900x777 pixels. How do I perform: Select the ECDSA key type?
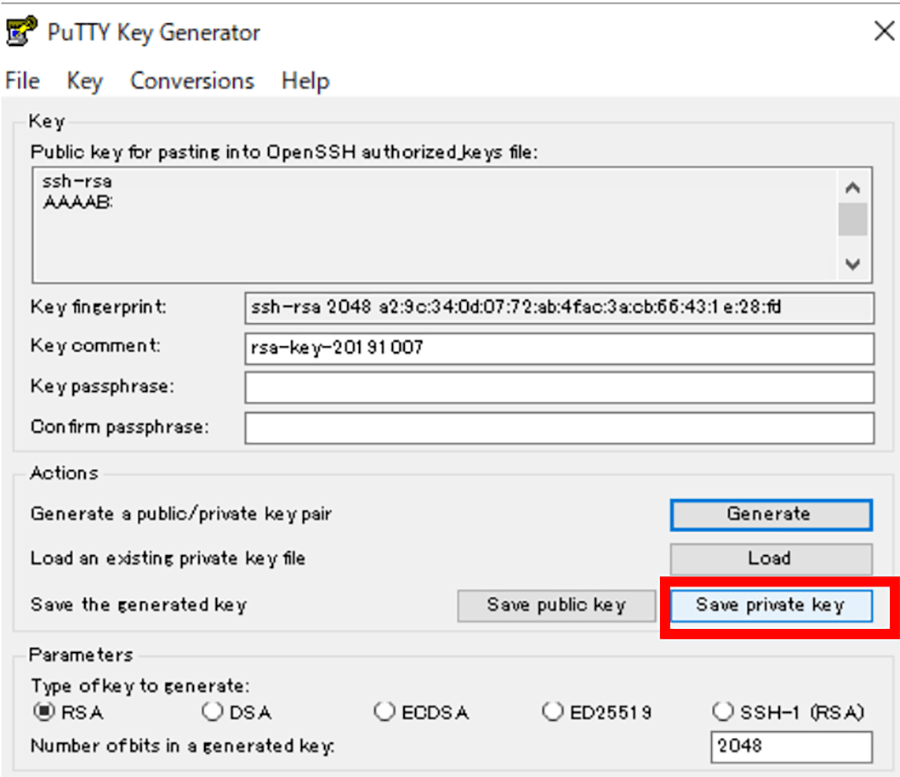tap(421, 712)
